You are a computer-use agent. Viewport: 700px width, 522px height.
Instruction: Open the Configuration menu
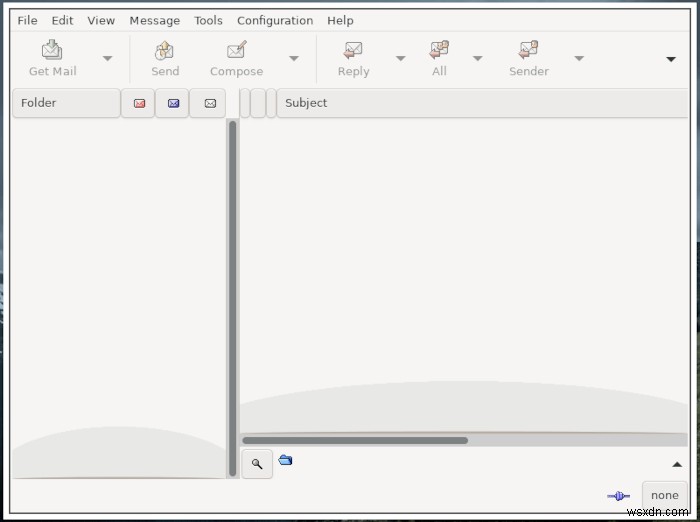pyautogui.click(x=275, y=21)
